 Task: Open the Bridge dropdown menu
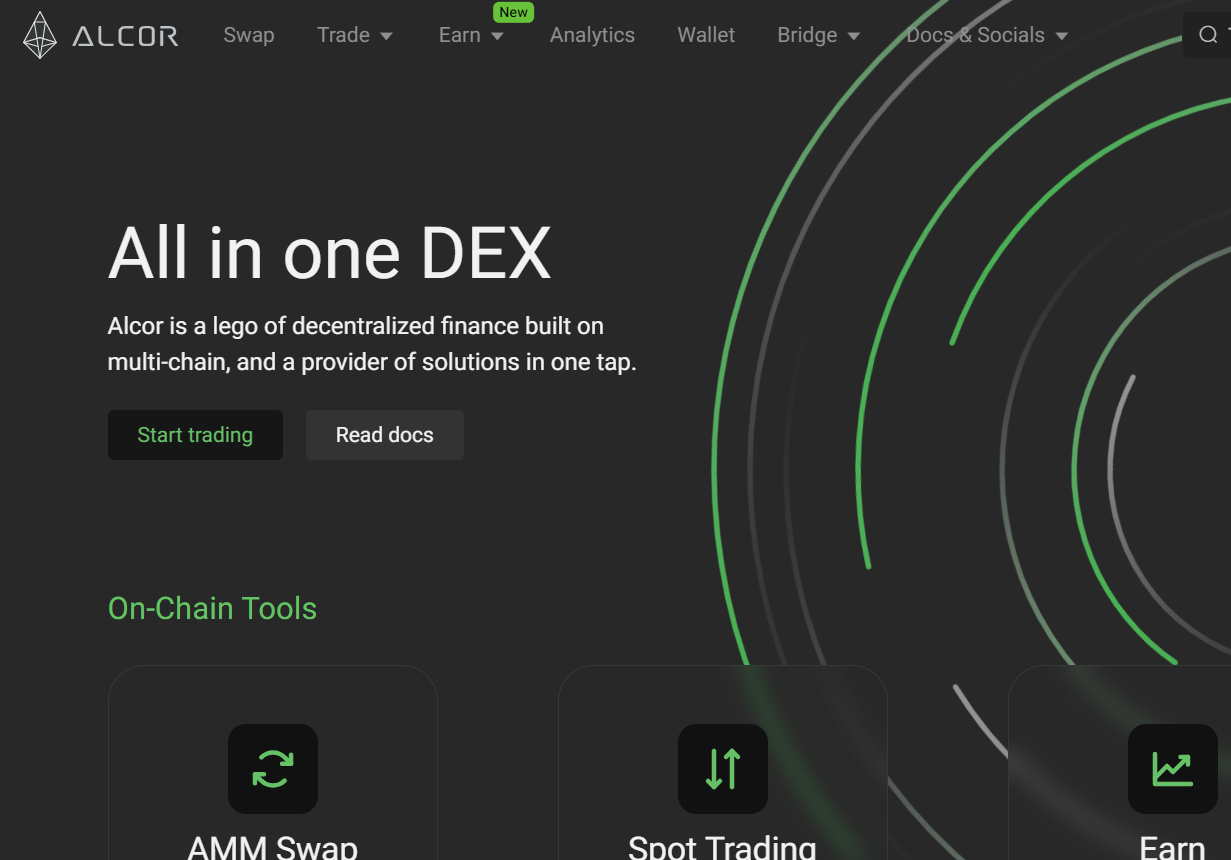click(x=818, y=35)
